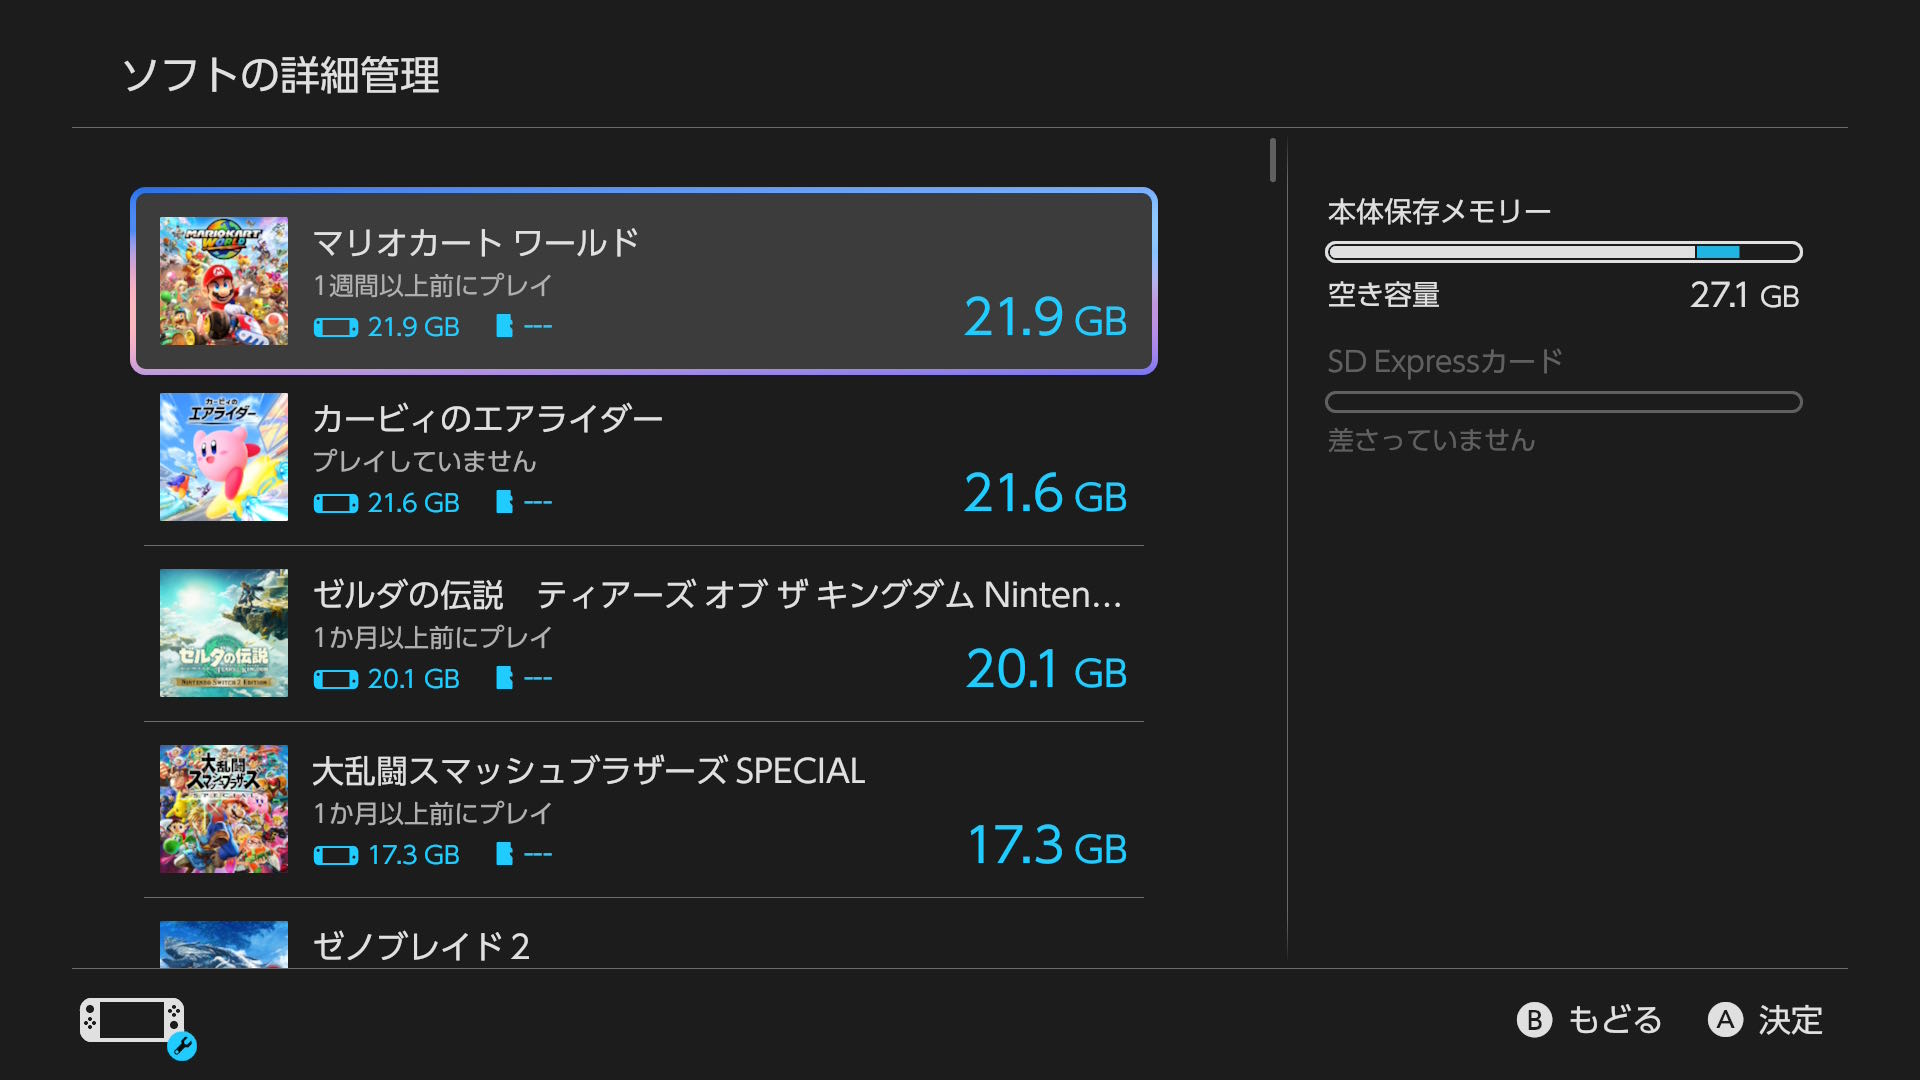The width and height of the screenshot is (1920, 1080).
Task: Click the console storage icon in Zelda row
Action: (335, 680)
